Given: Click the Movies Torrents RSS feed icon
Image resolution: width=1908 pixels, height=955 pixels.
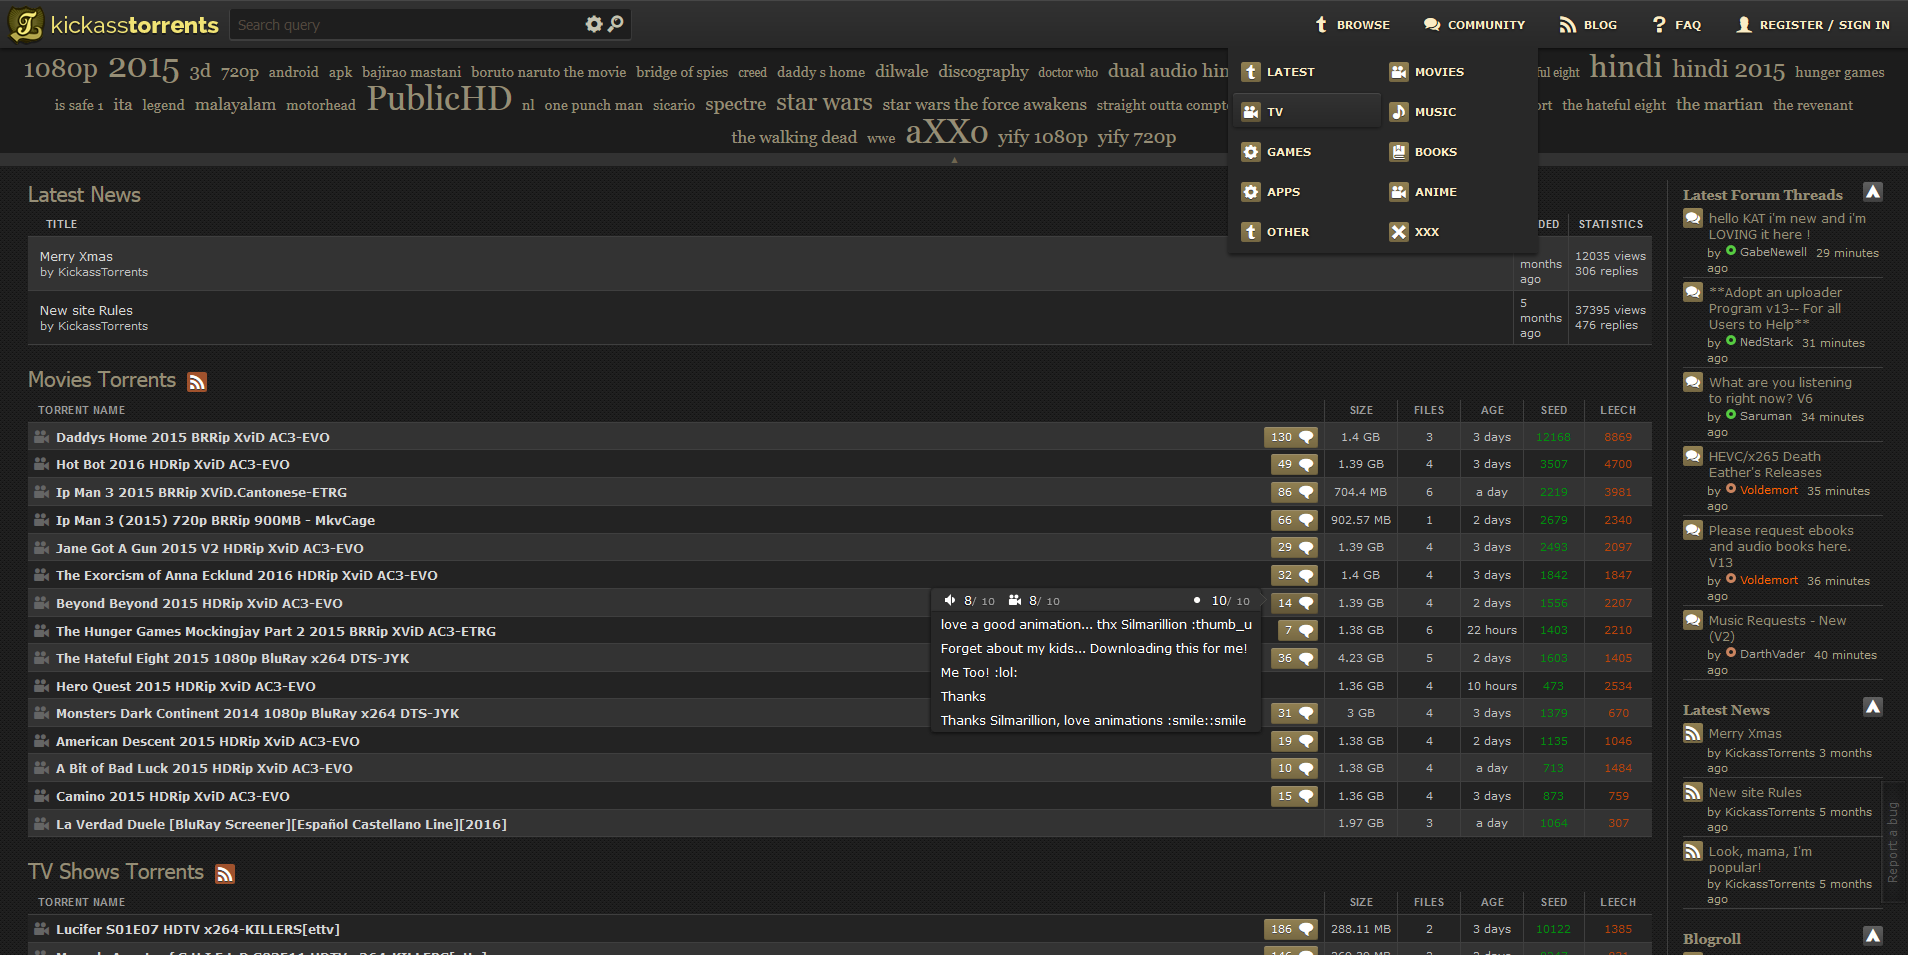Looking at the screenshot, I should (x=197, y=381).
